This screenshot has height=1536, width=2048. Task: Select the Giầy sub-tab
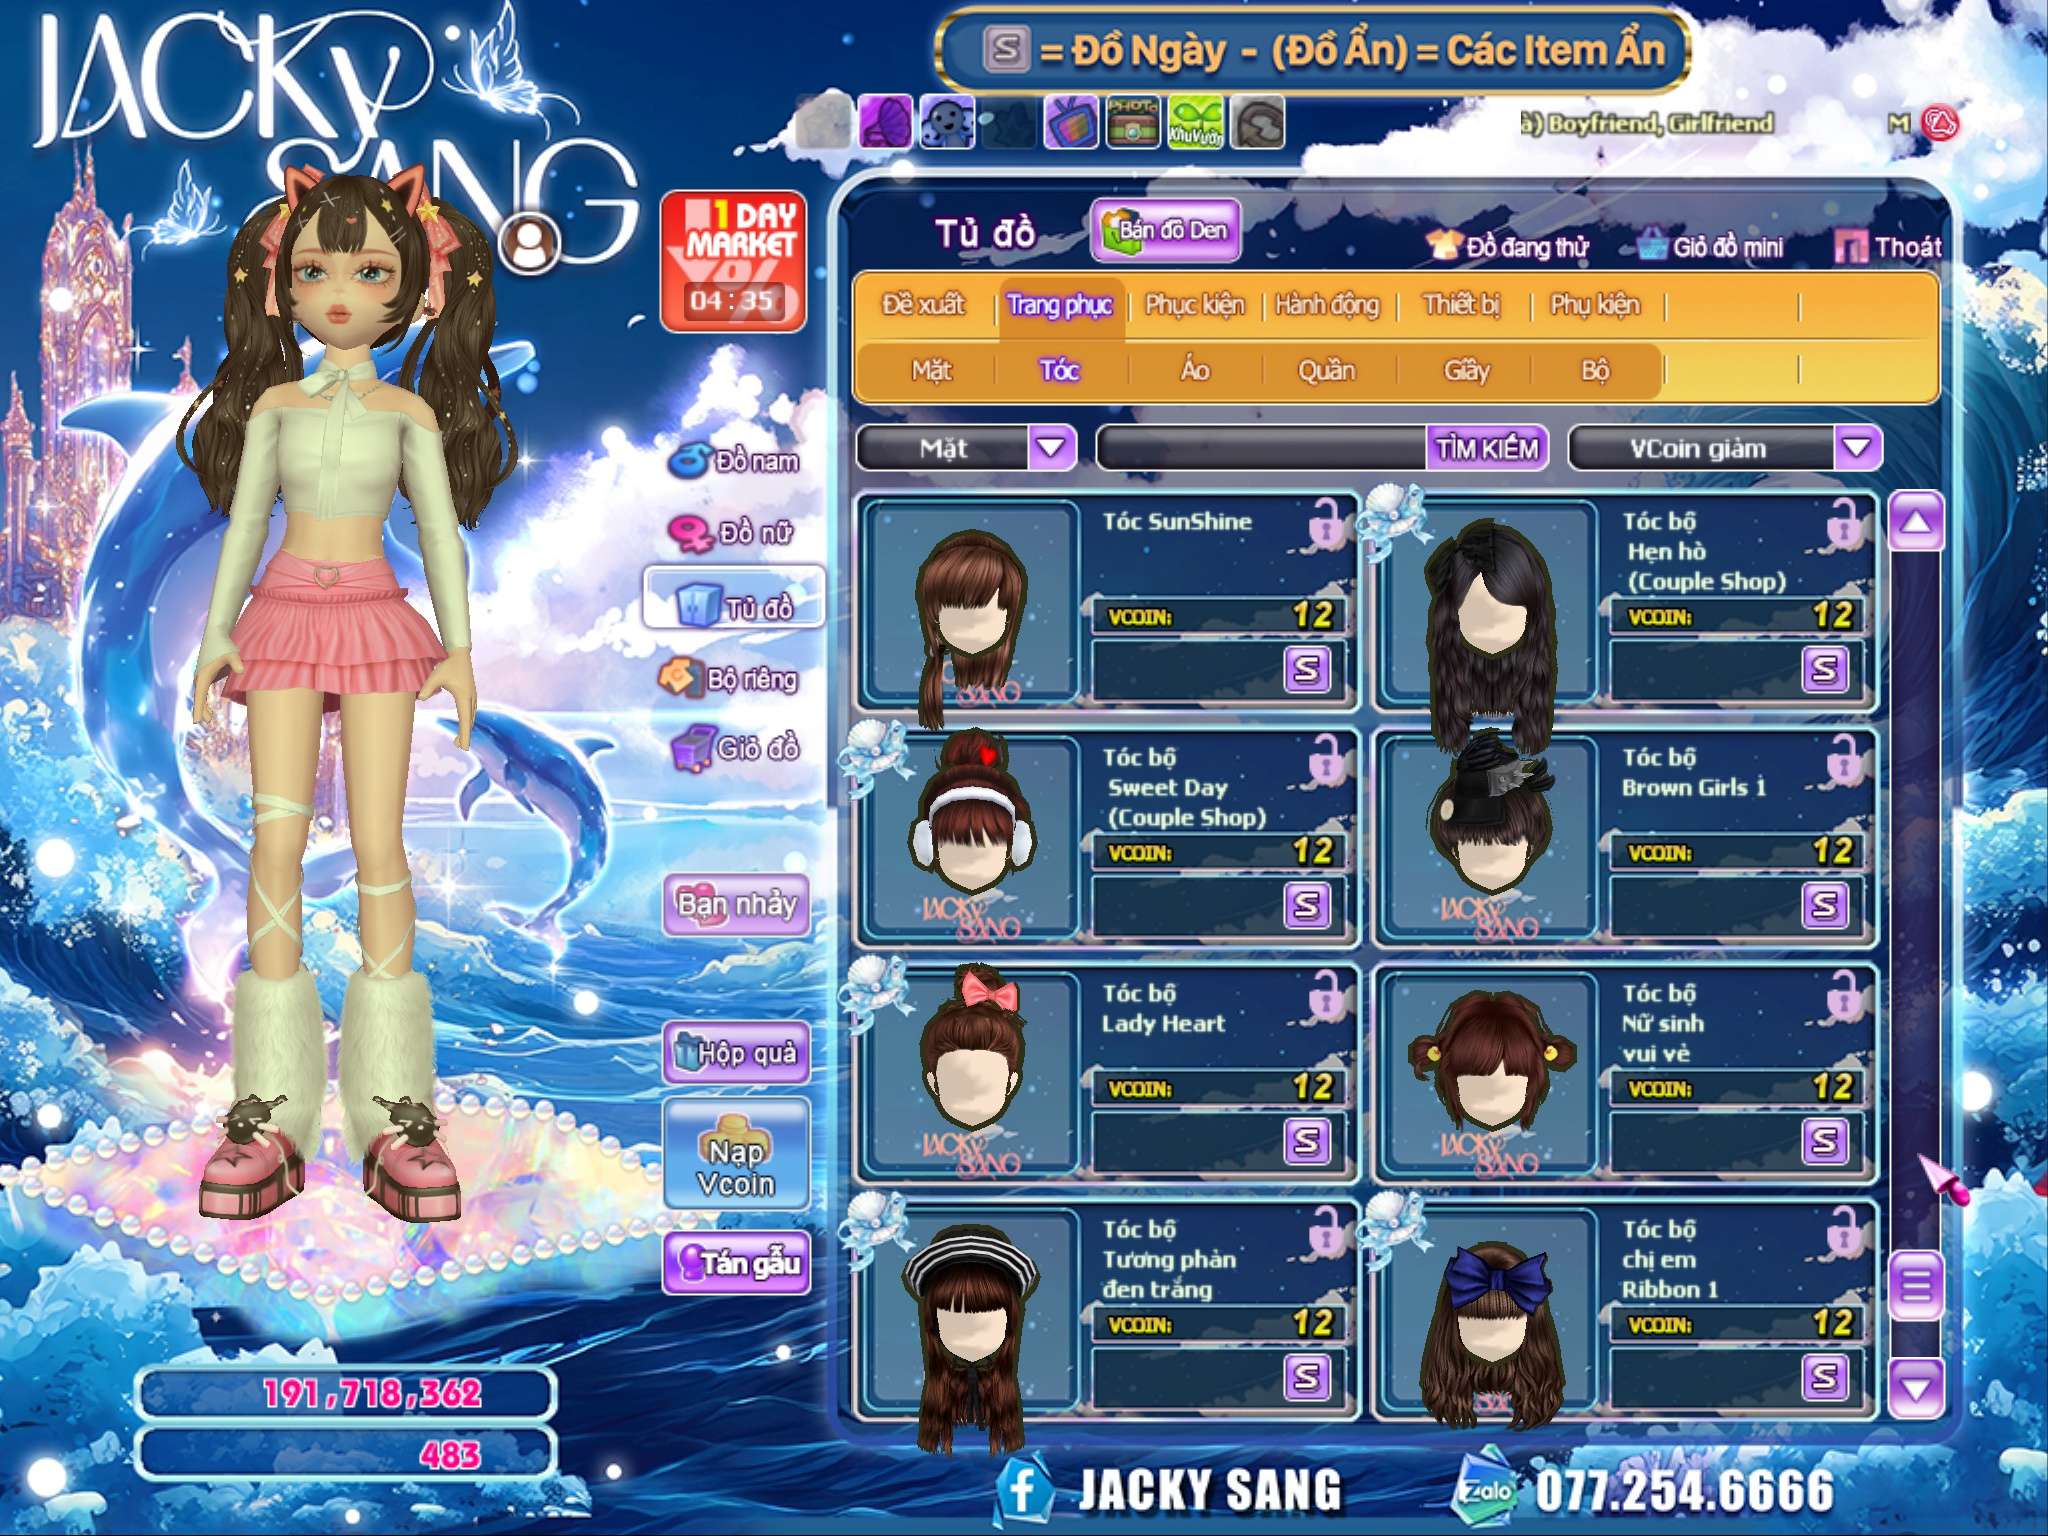coord(1466,371)
